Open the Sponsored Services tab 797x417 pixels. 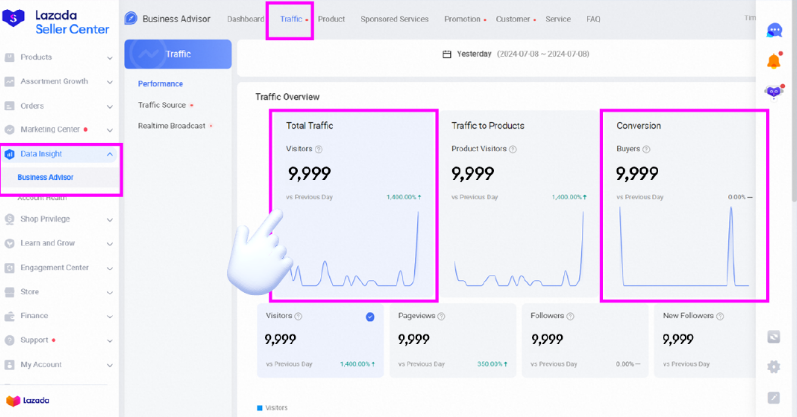coord(394,19)
